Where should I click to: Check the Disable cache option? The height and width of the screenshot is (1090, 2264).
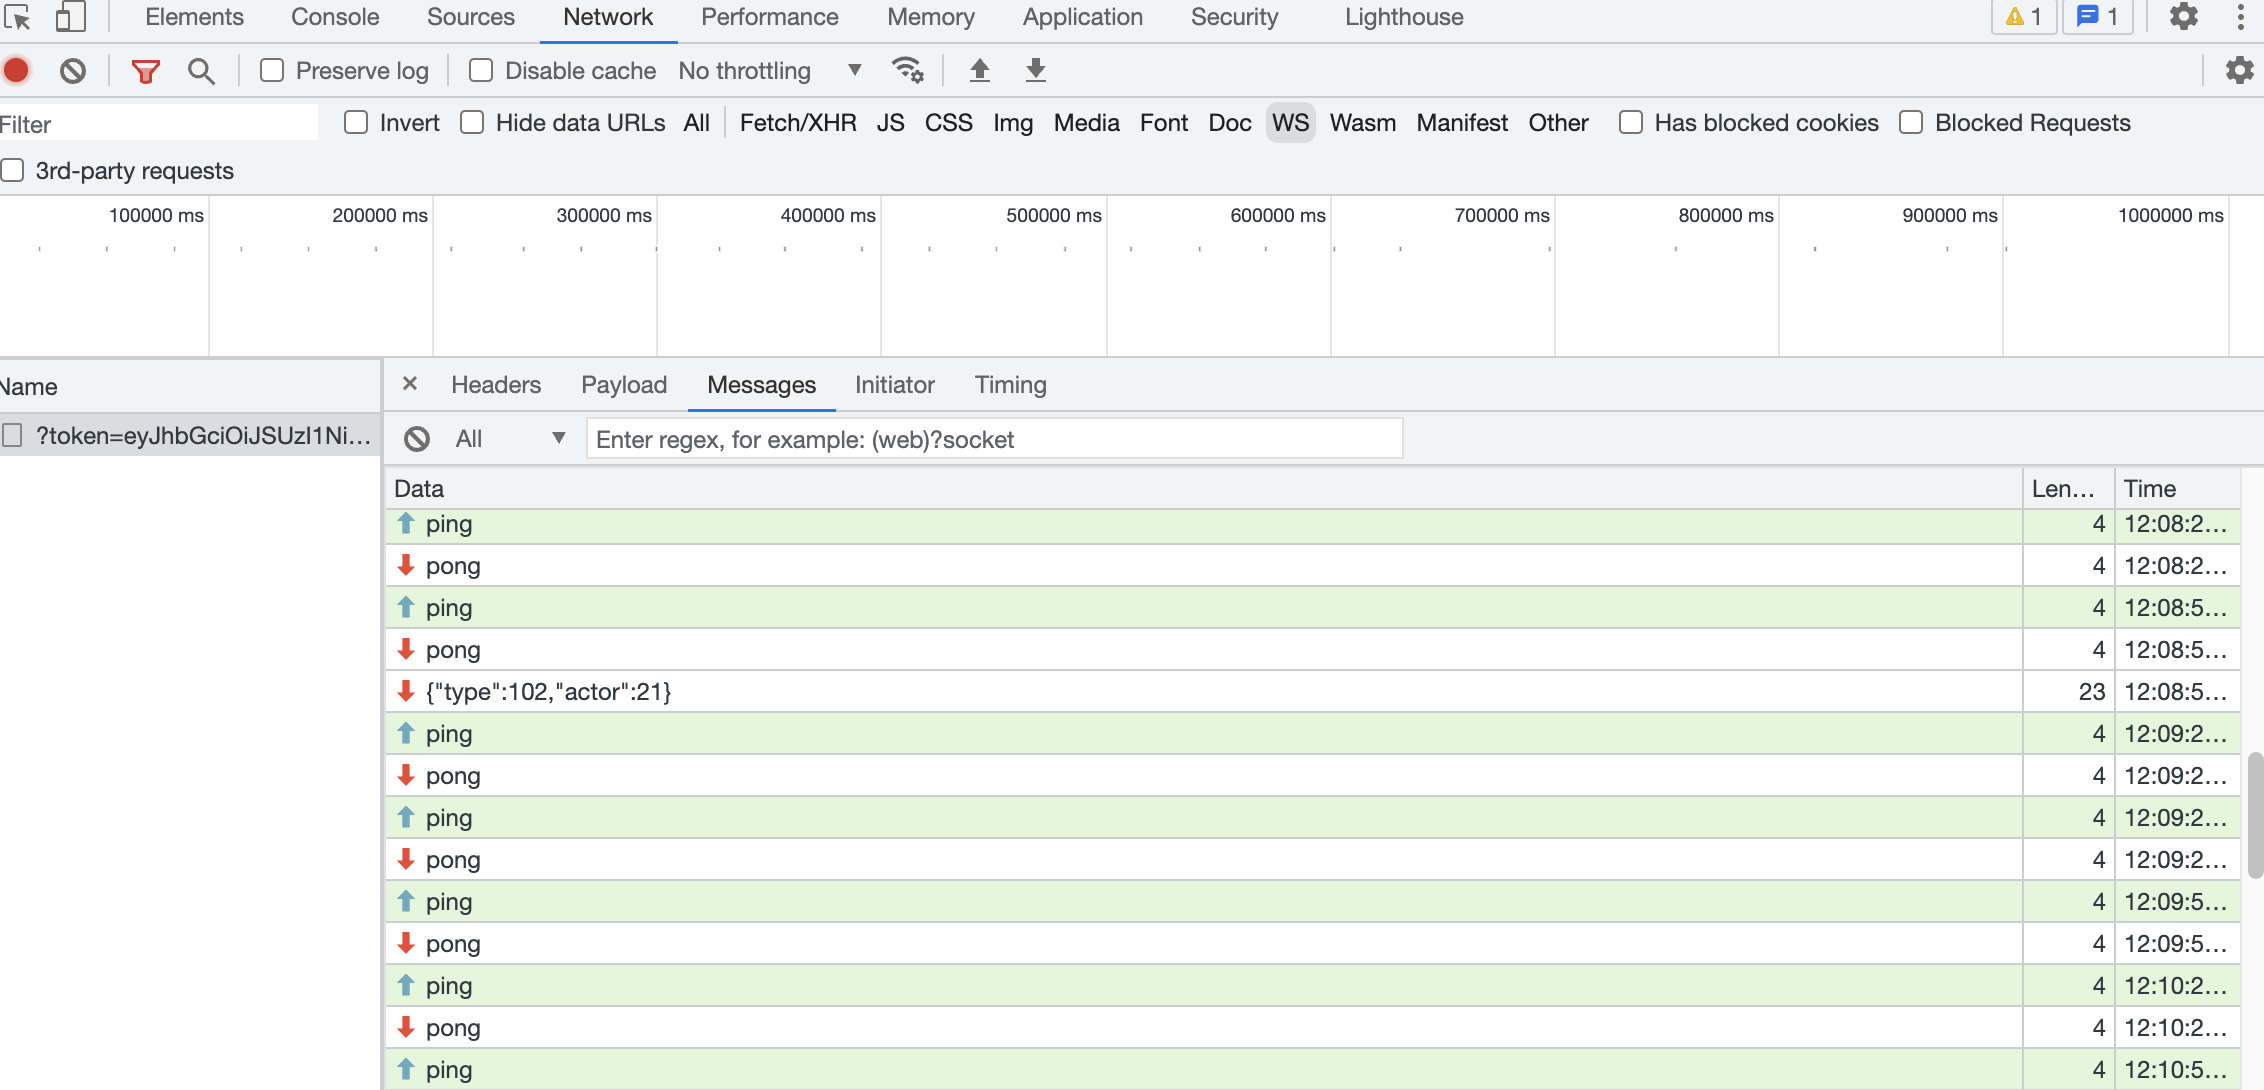coord(481,71)
